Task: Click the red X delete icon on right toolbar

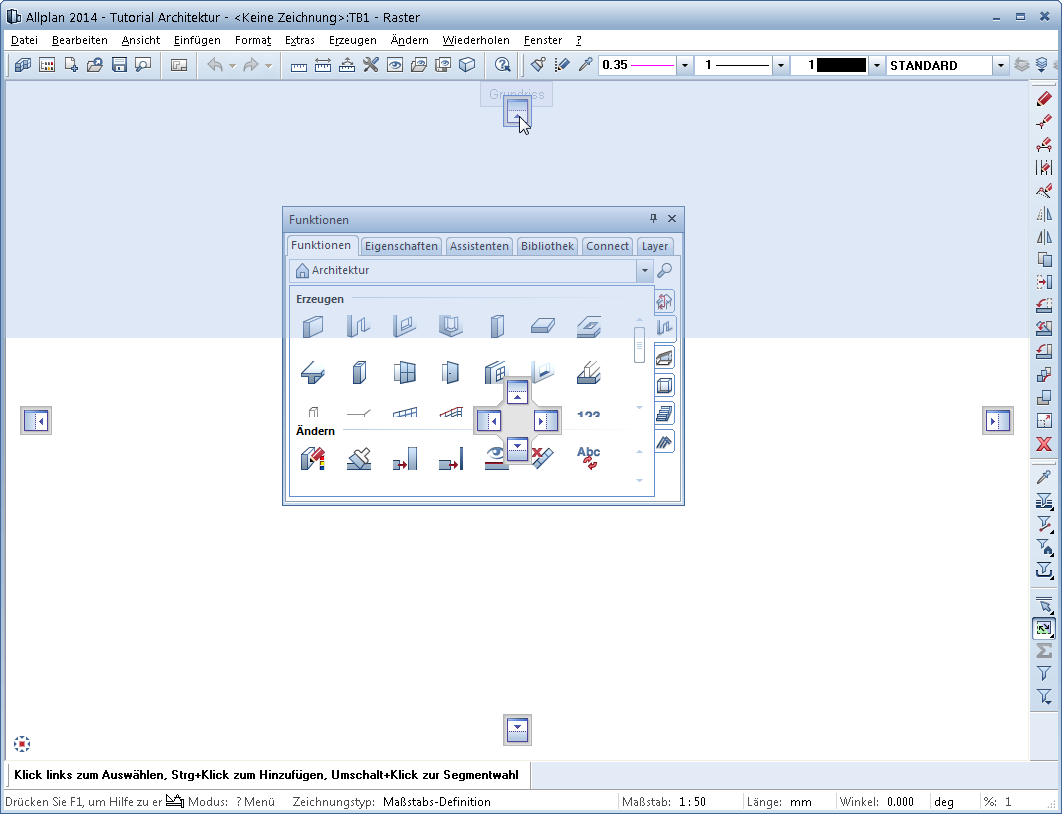Action: [x=1044, y=444]
